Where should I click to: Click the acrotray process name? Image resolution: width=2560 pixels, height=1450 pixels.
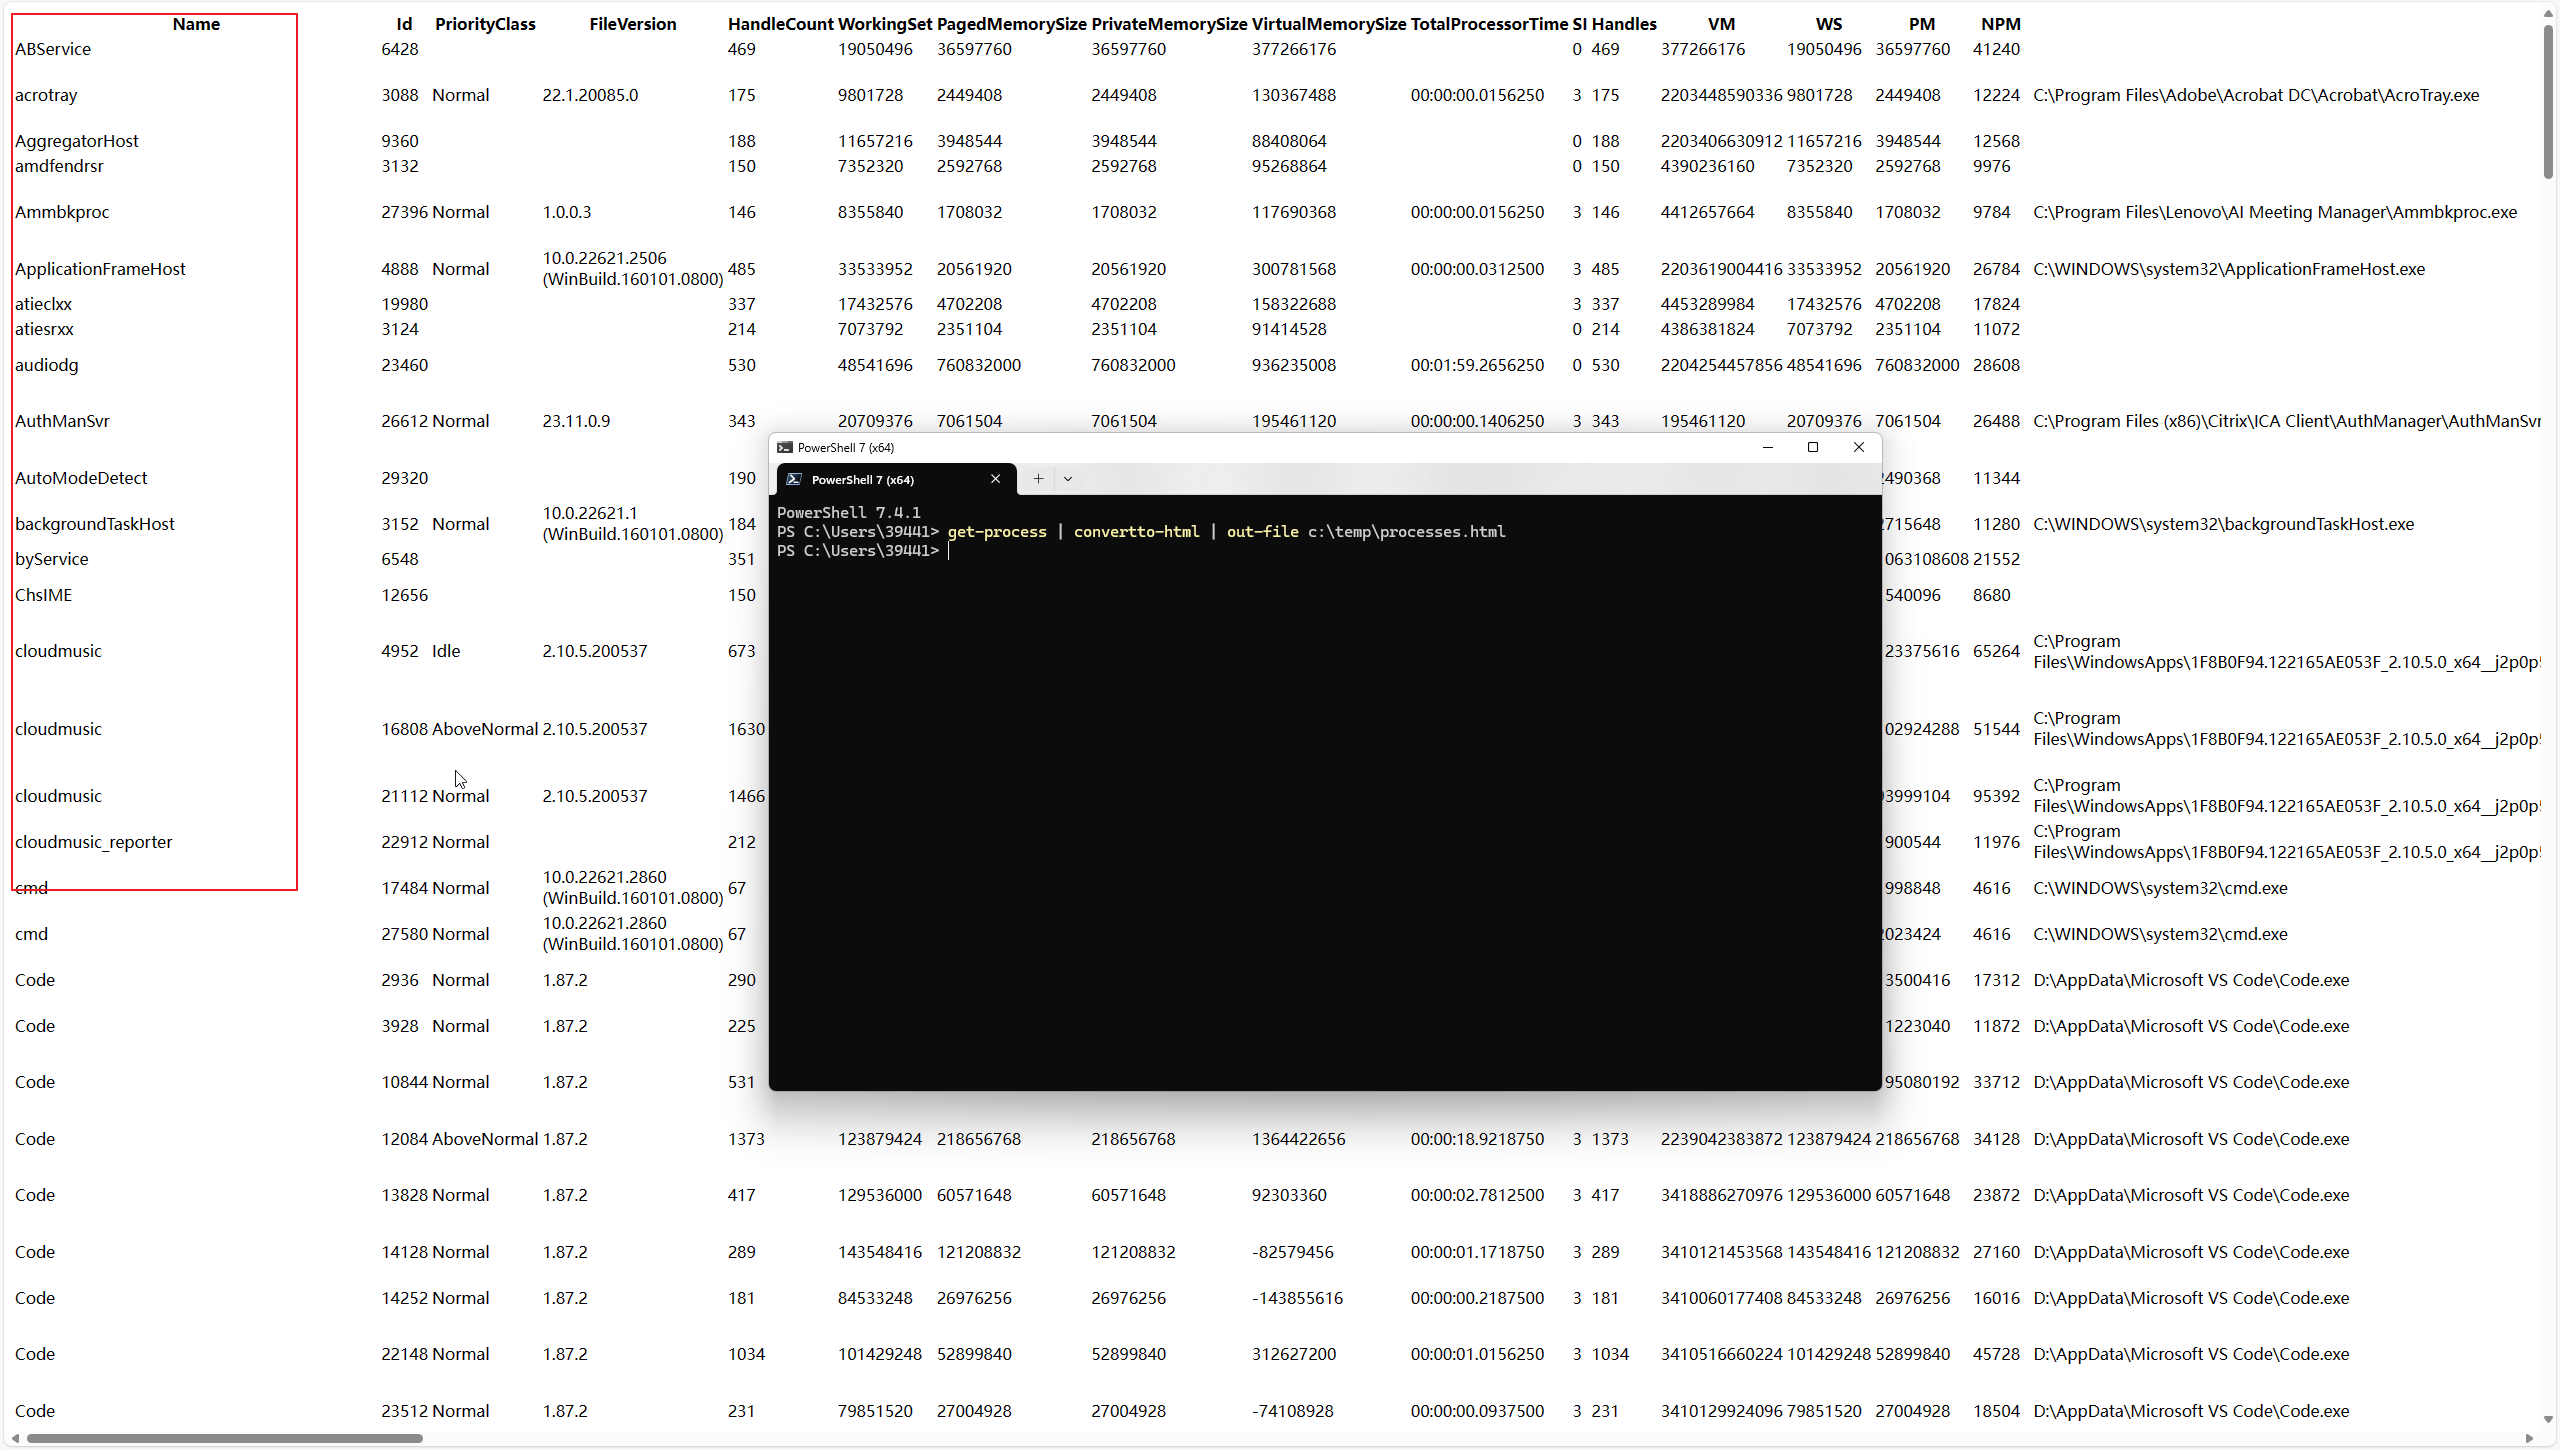click(46, 95)
